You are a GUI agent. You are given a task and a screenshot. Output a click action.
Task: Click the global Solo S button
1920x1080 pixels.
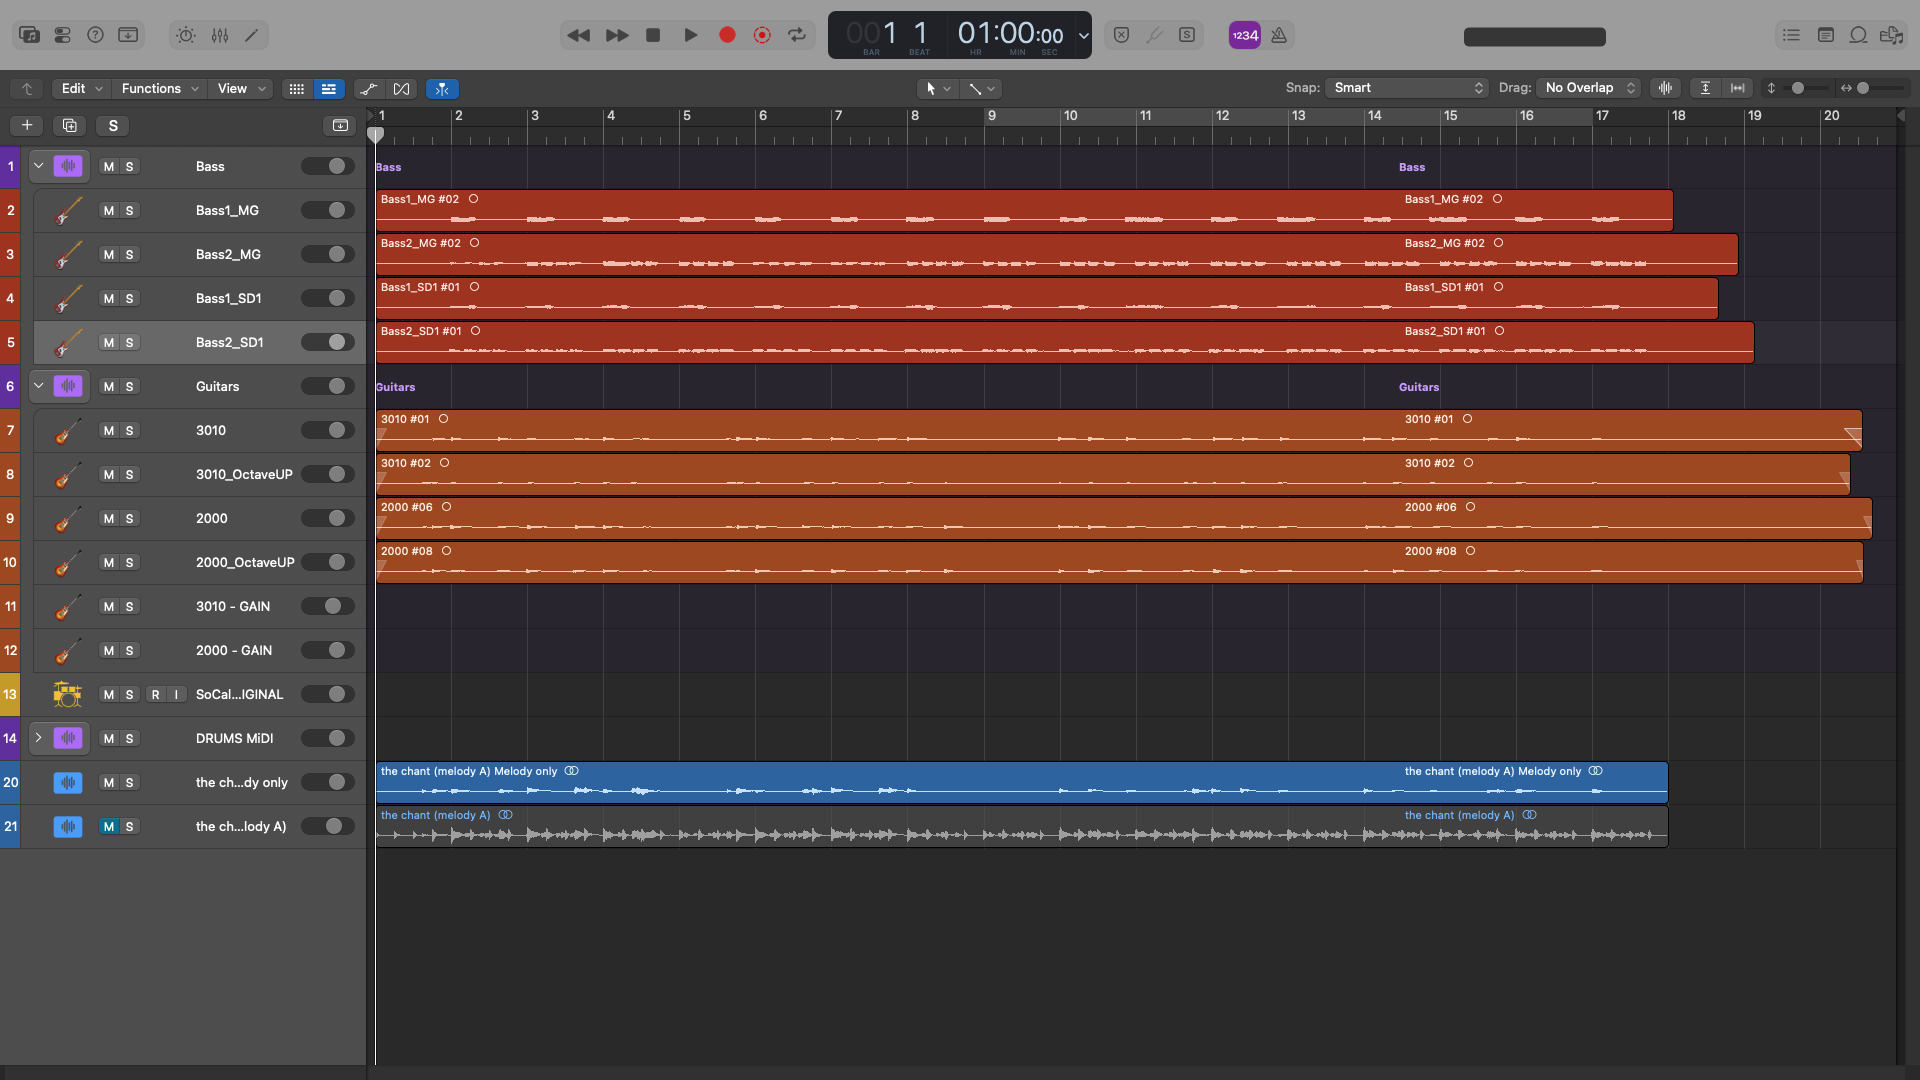click(113, 126)
